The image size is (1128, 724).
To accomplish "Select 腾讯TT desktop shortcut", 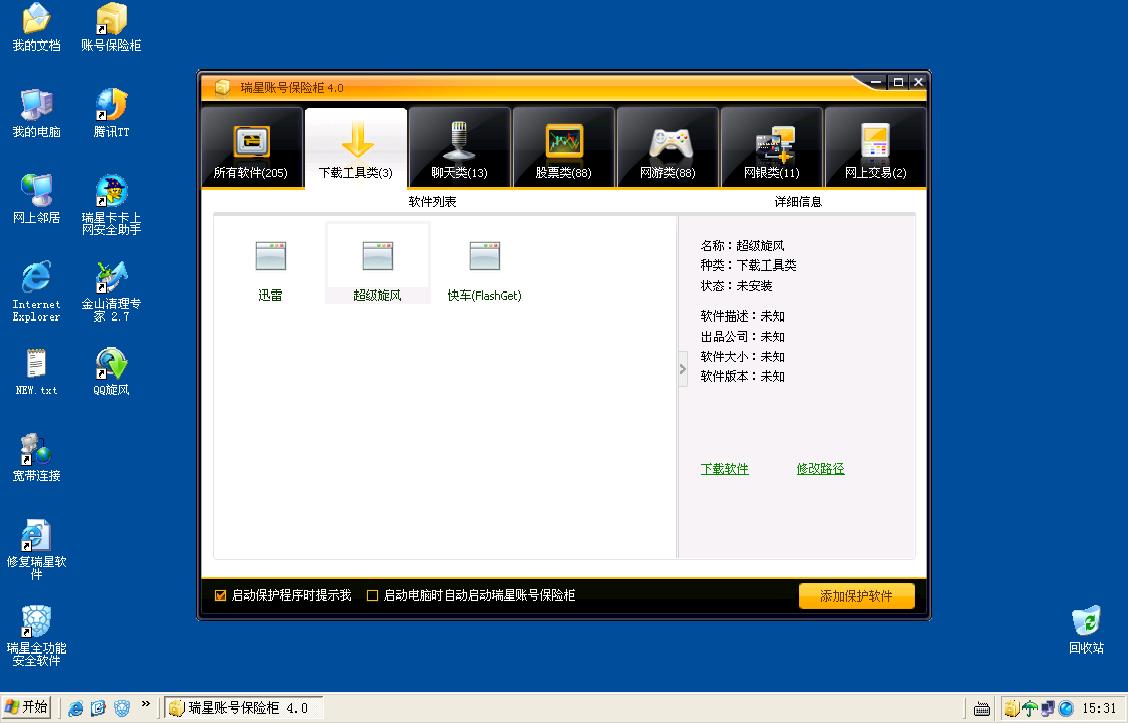I will tap(111, 114).
